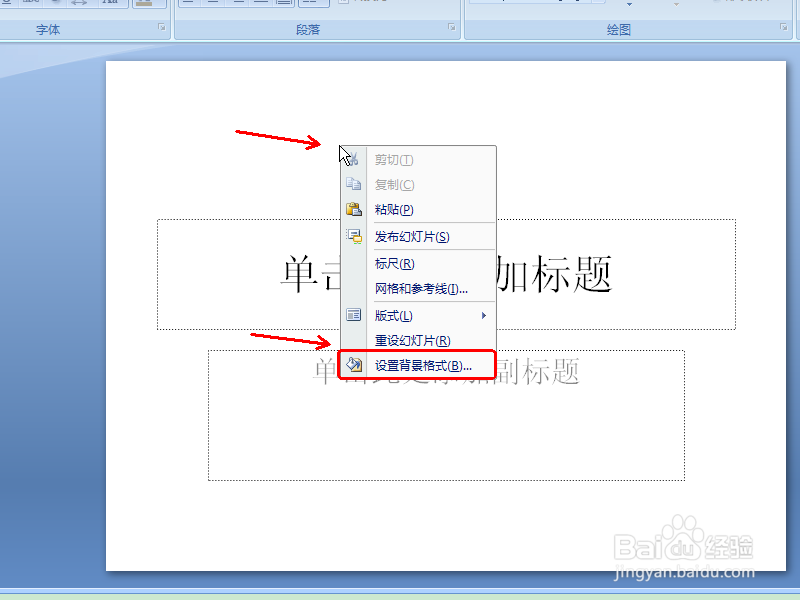Select the greyed Cut scissors icon

pyautogui.click(x=353, y=158)
